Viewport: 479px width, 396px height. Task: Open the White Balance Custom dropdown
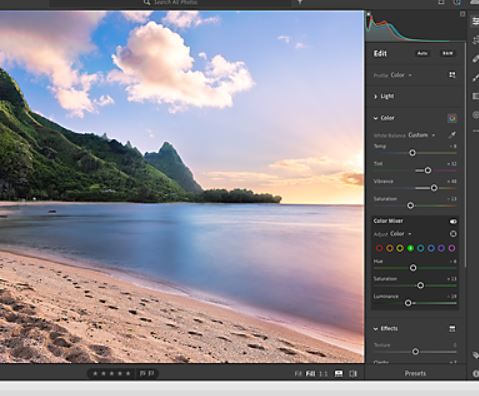pos(422,135)
